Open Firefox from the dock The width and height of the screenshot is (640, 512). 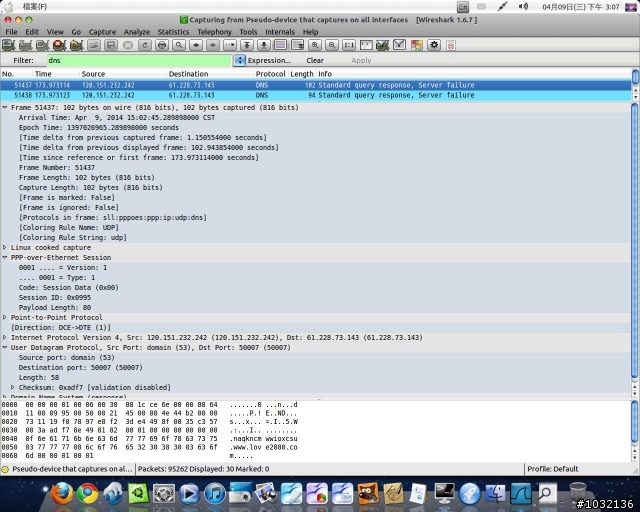coord(62,493)
